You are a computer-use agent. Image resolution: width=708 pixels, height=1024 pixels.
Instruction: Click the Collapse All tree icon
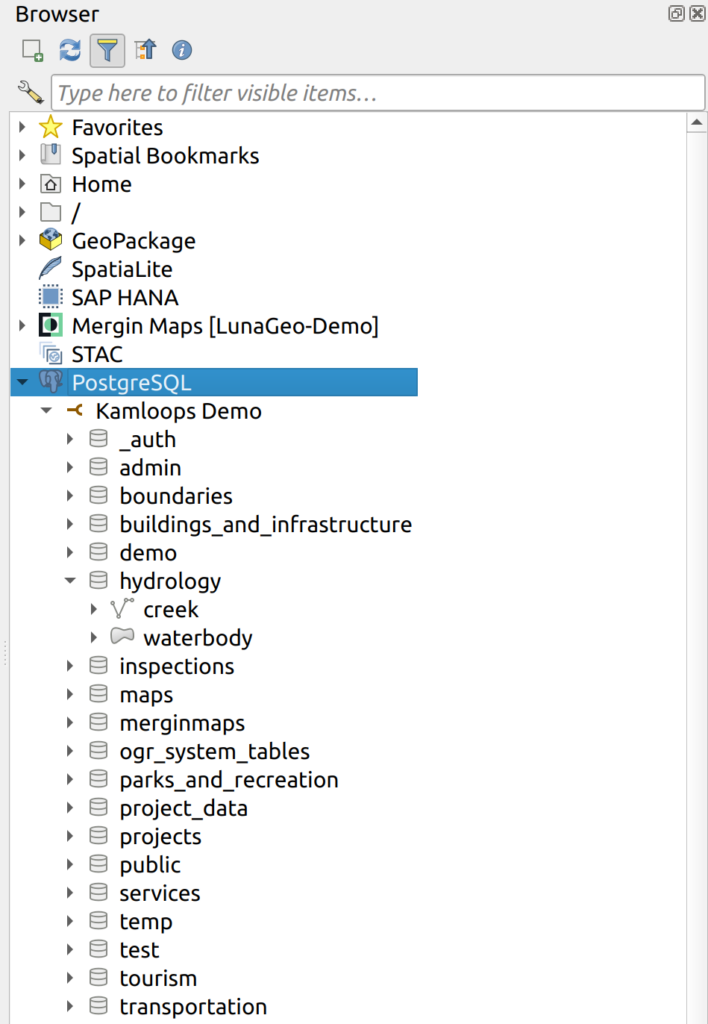[145, 50]
